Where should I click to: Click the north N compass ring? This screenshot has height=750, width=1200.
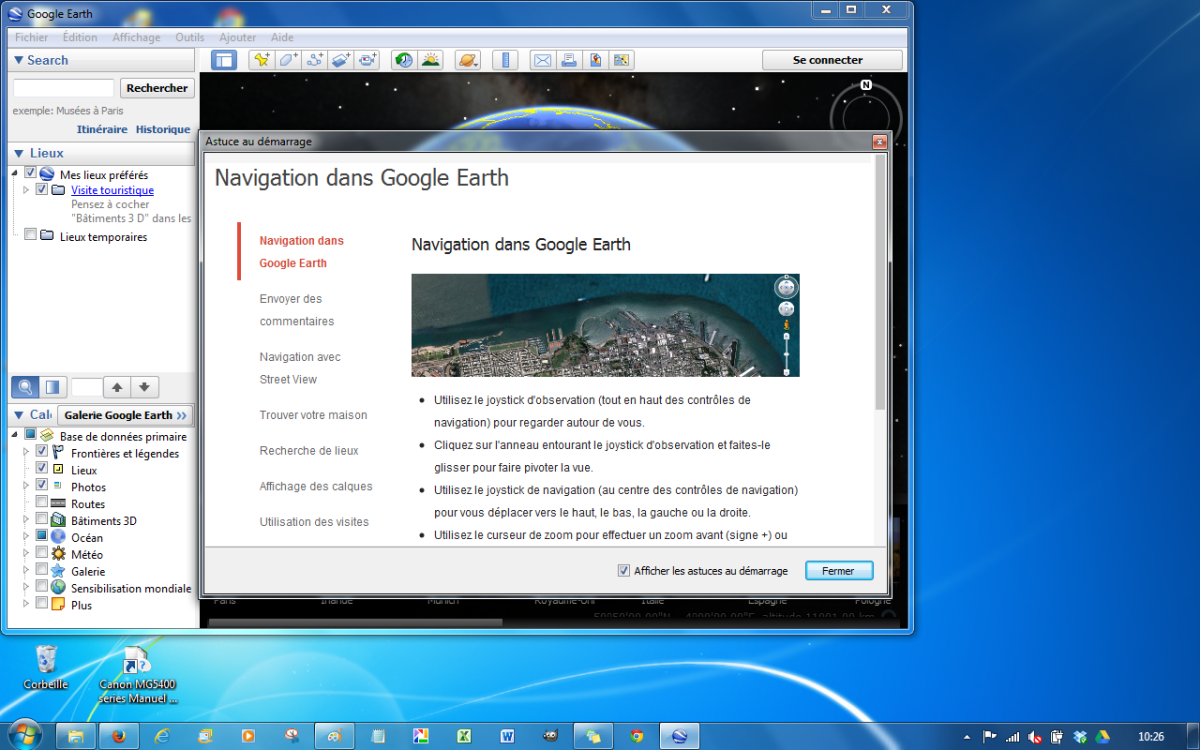tap(866, 86)
